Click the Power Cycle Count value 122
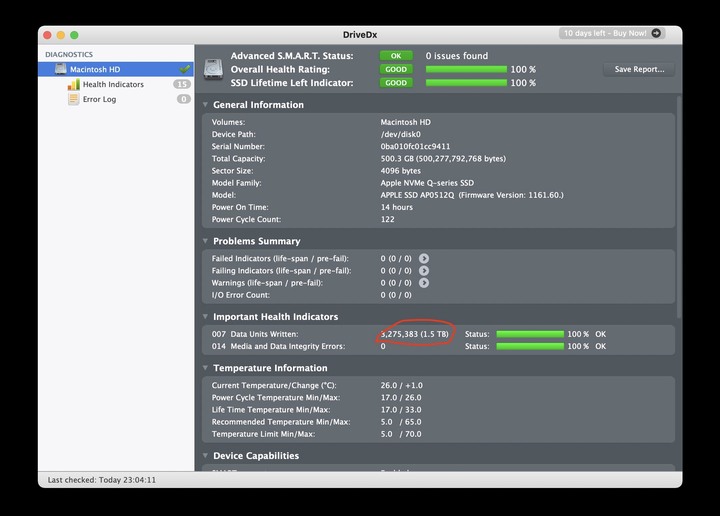This screenshot has height=516, width=720. (387, 219)
